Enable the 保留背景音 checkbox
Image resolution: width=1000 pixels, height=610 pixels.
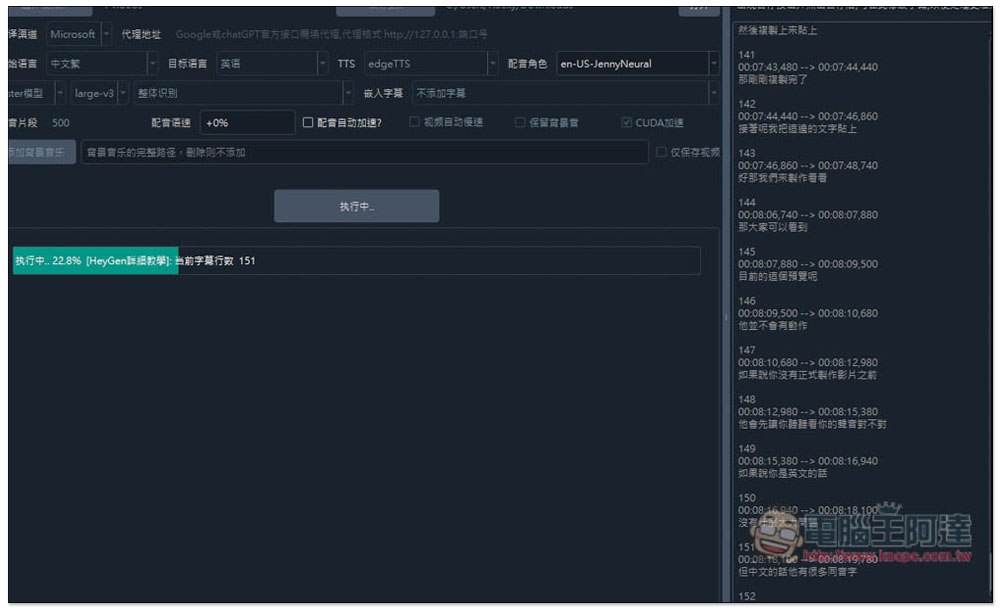pos(520,123)
